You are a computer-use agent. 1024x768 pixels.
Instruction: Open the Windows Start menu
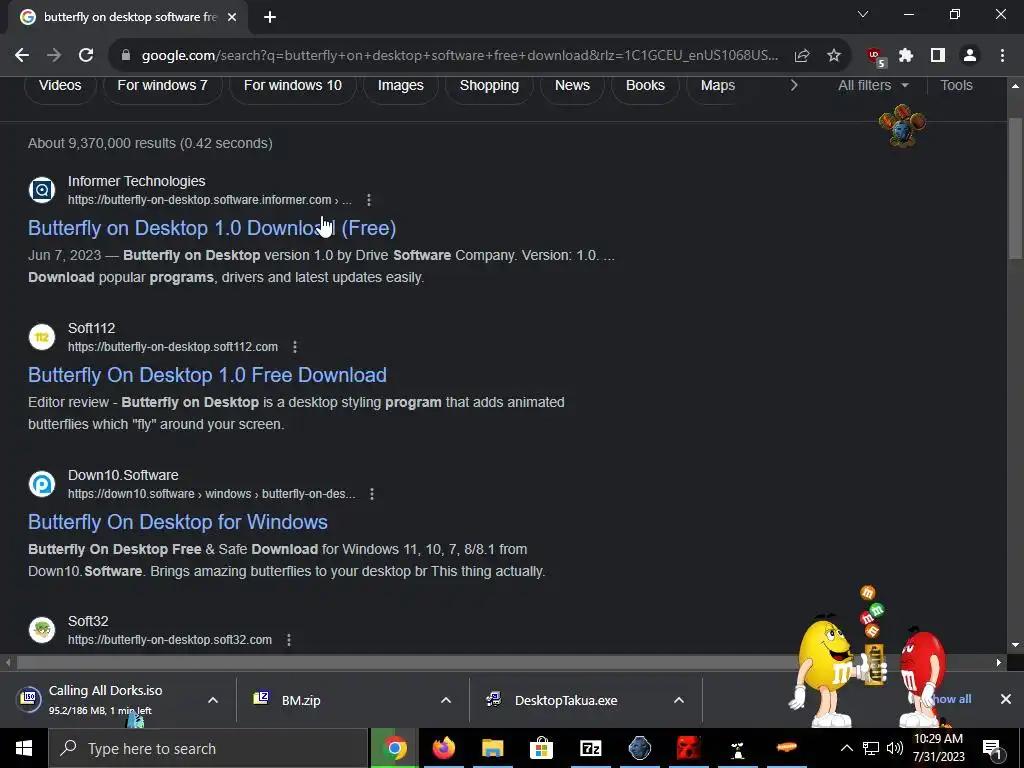pos(24,748)
